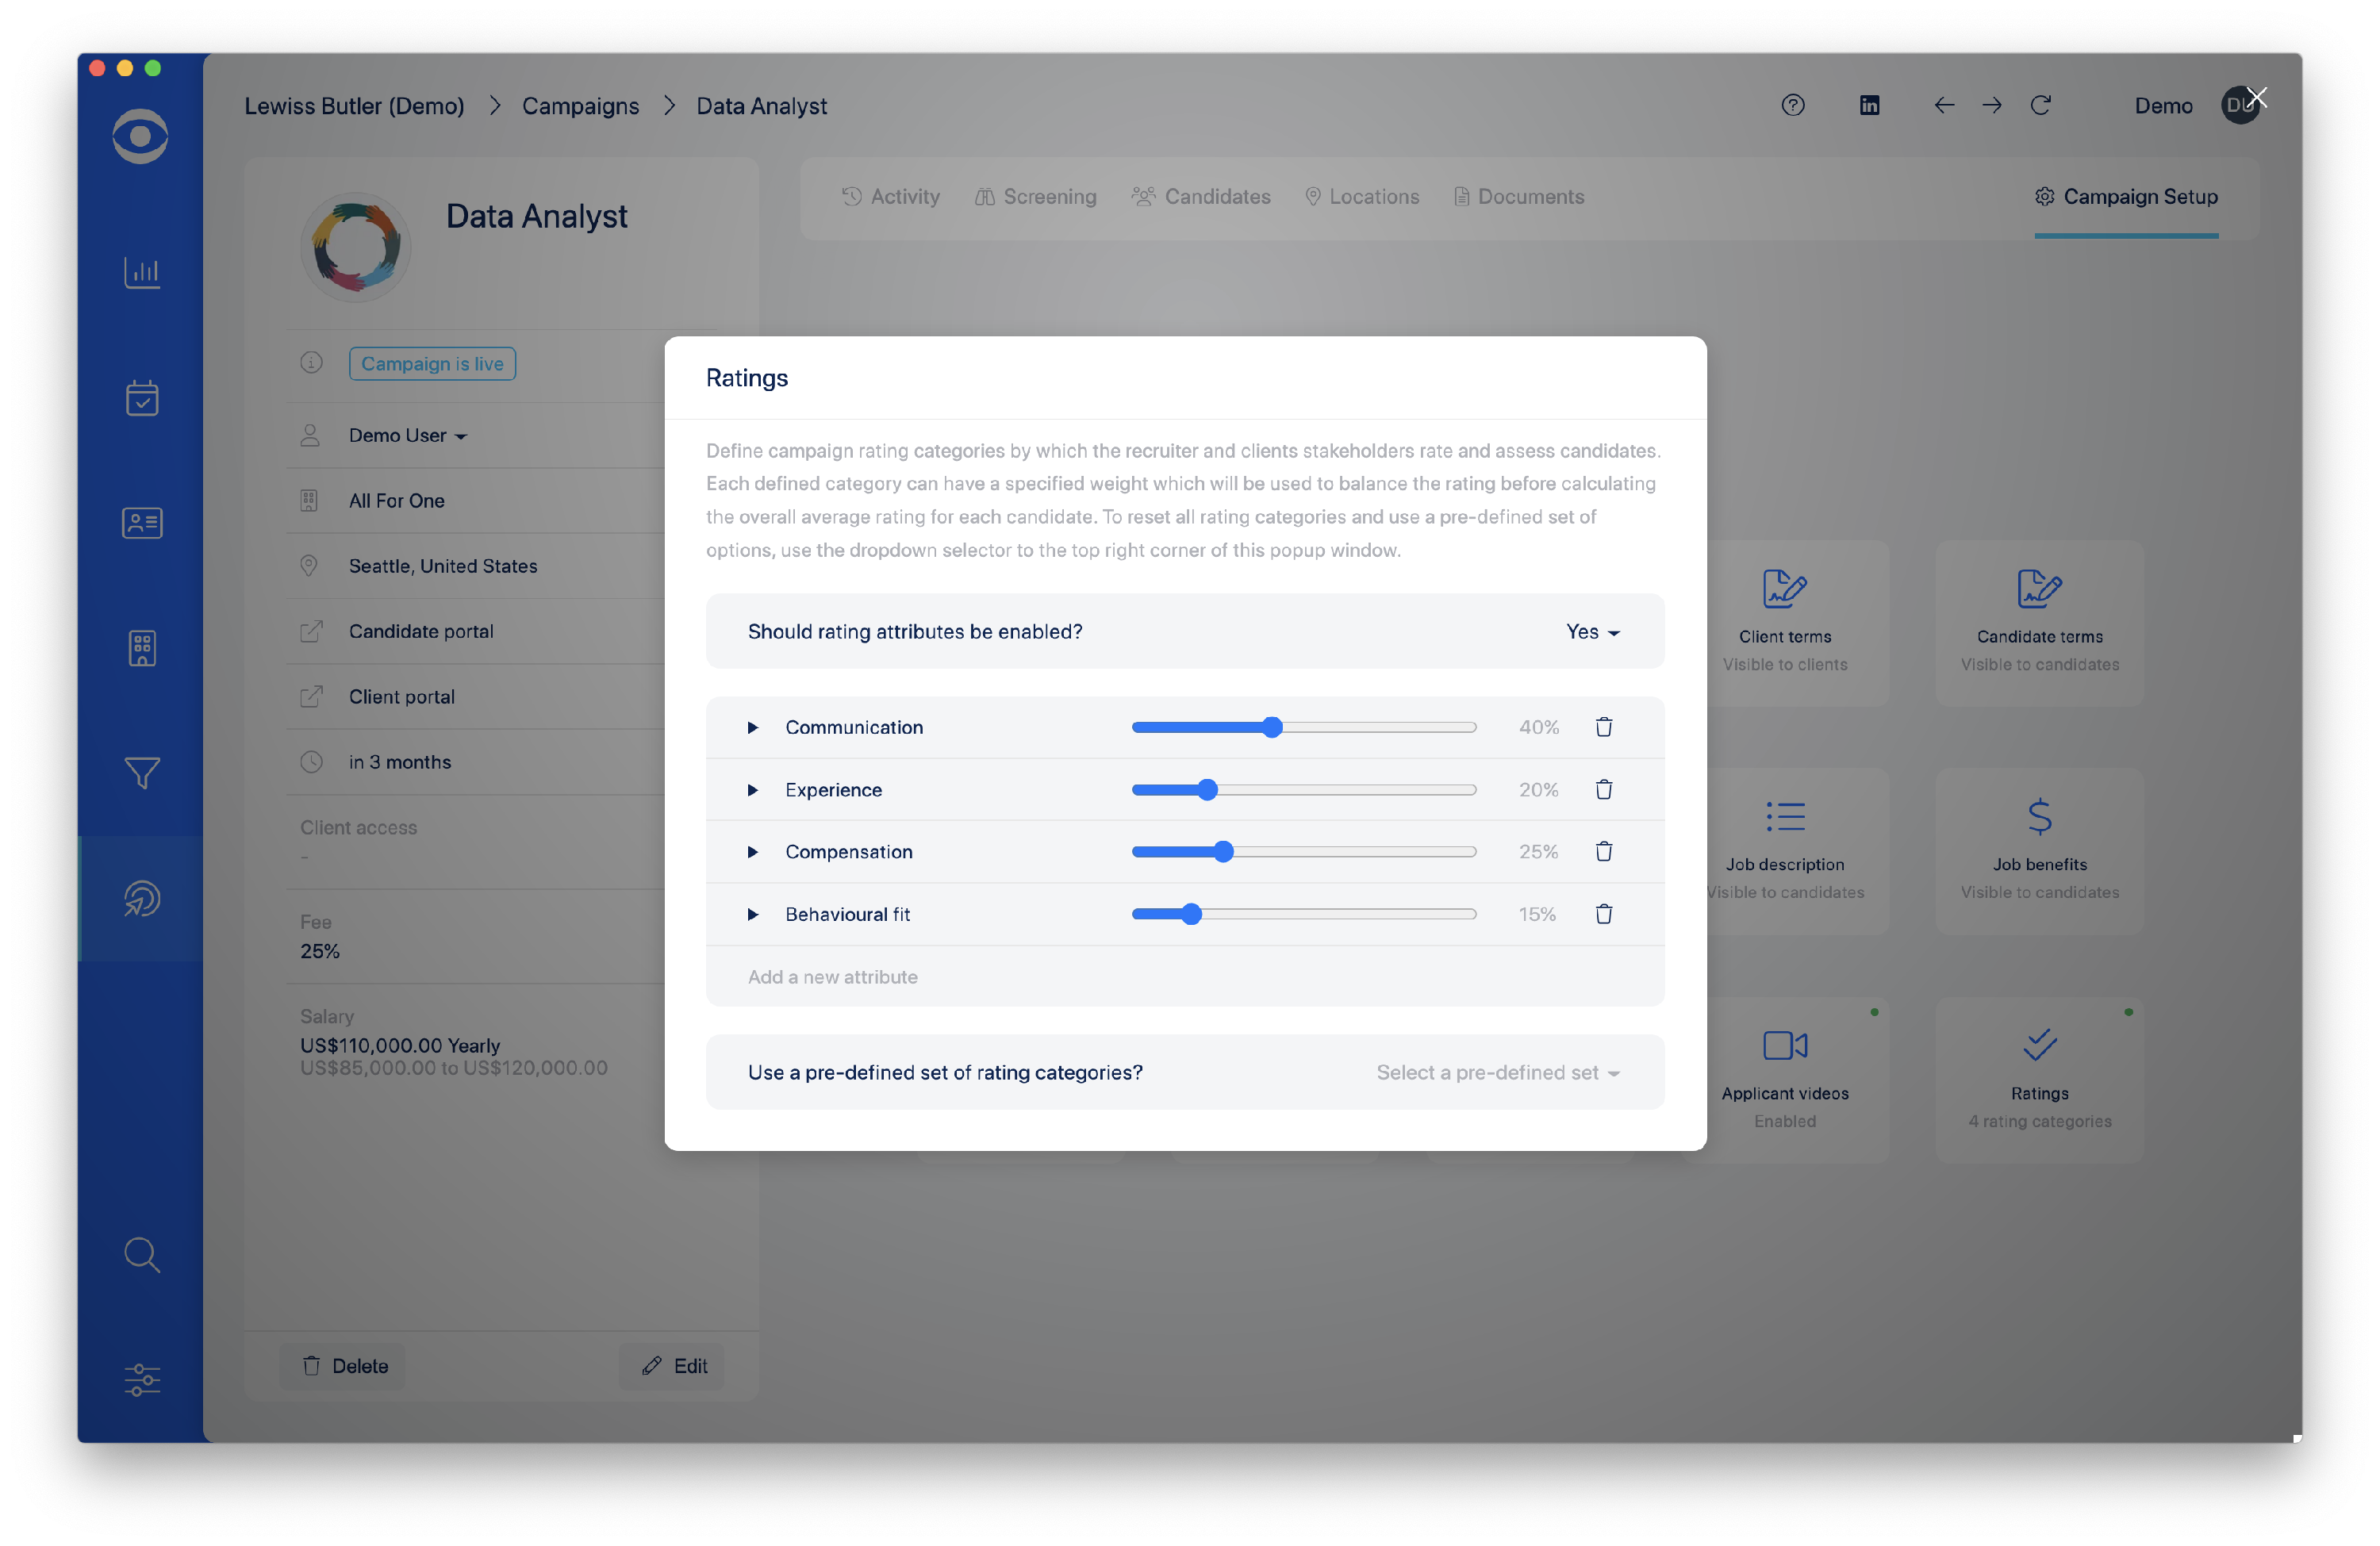Open the sidebar calendar icon
This screenshot has height=1546, width=2380.
tap(141, 398)
